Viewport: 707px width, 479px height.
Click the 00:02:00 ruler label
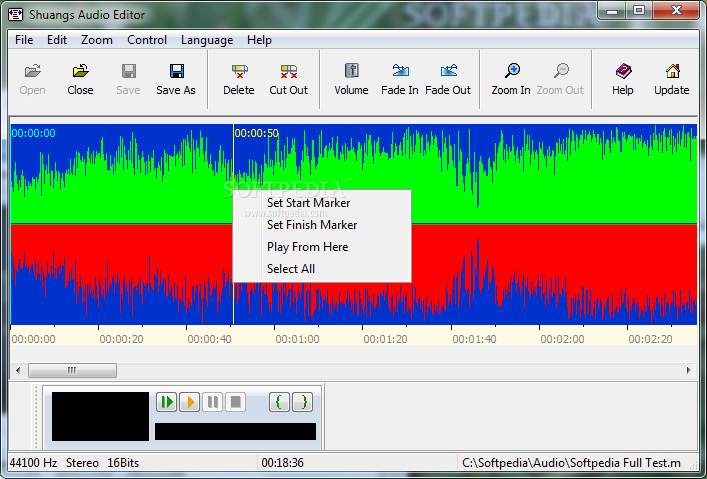pyautogui.click(x=562, y=339)
